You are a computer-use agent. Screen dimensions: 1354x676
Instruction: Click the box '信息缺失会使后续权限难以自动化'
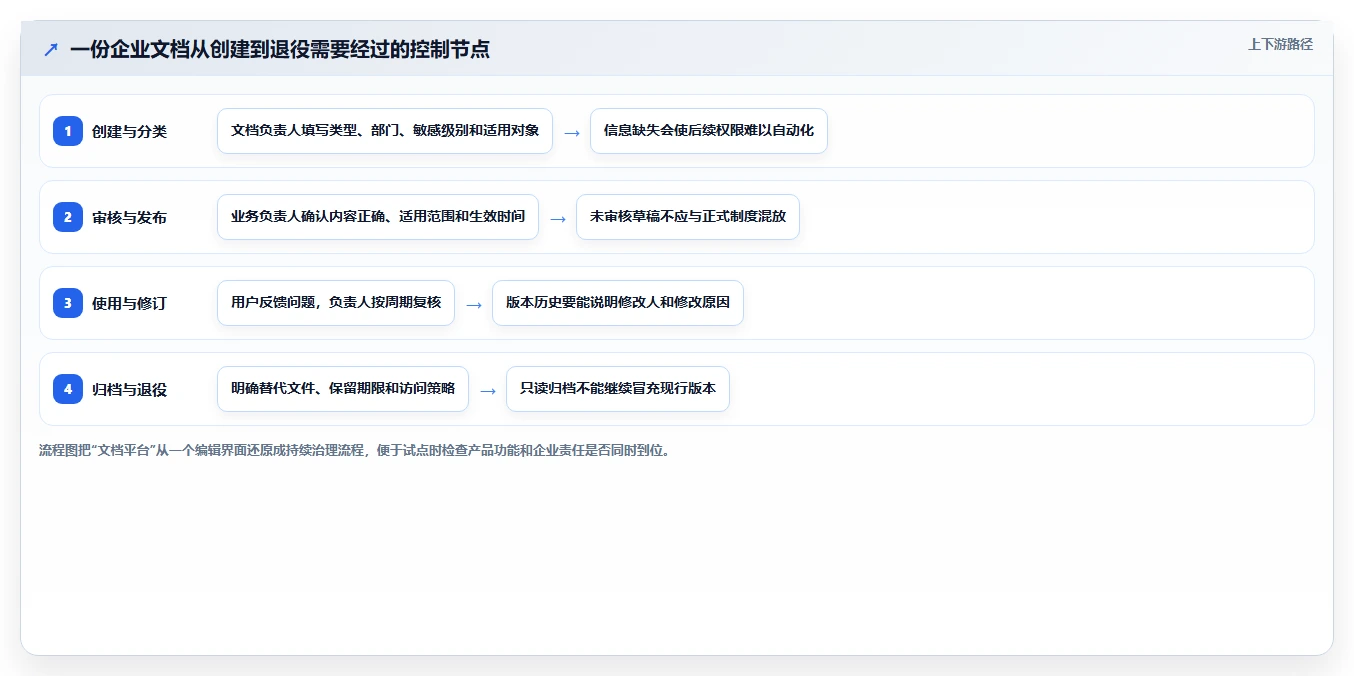point(709,131)
